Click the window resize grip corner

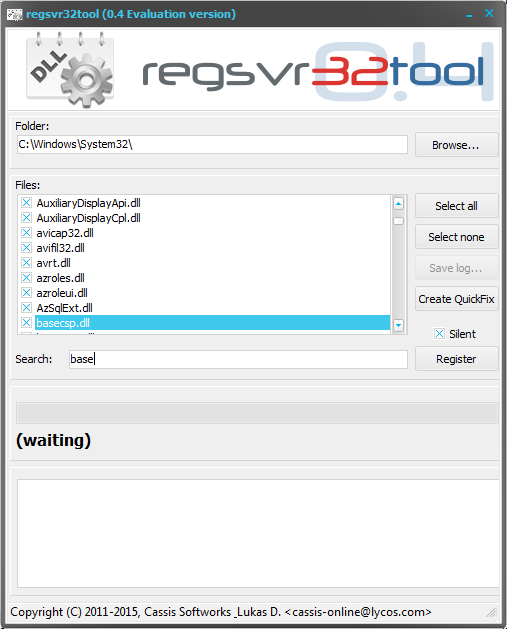click(x=491, y=612)
